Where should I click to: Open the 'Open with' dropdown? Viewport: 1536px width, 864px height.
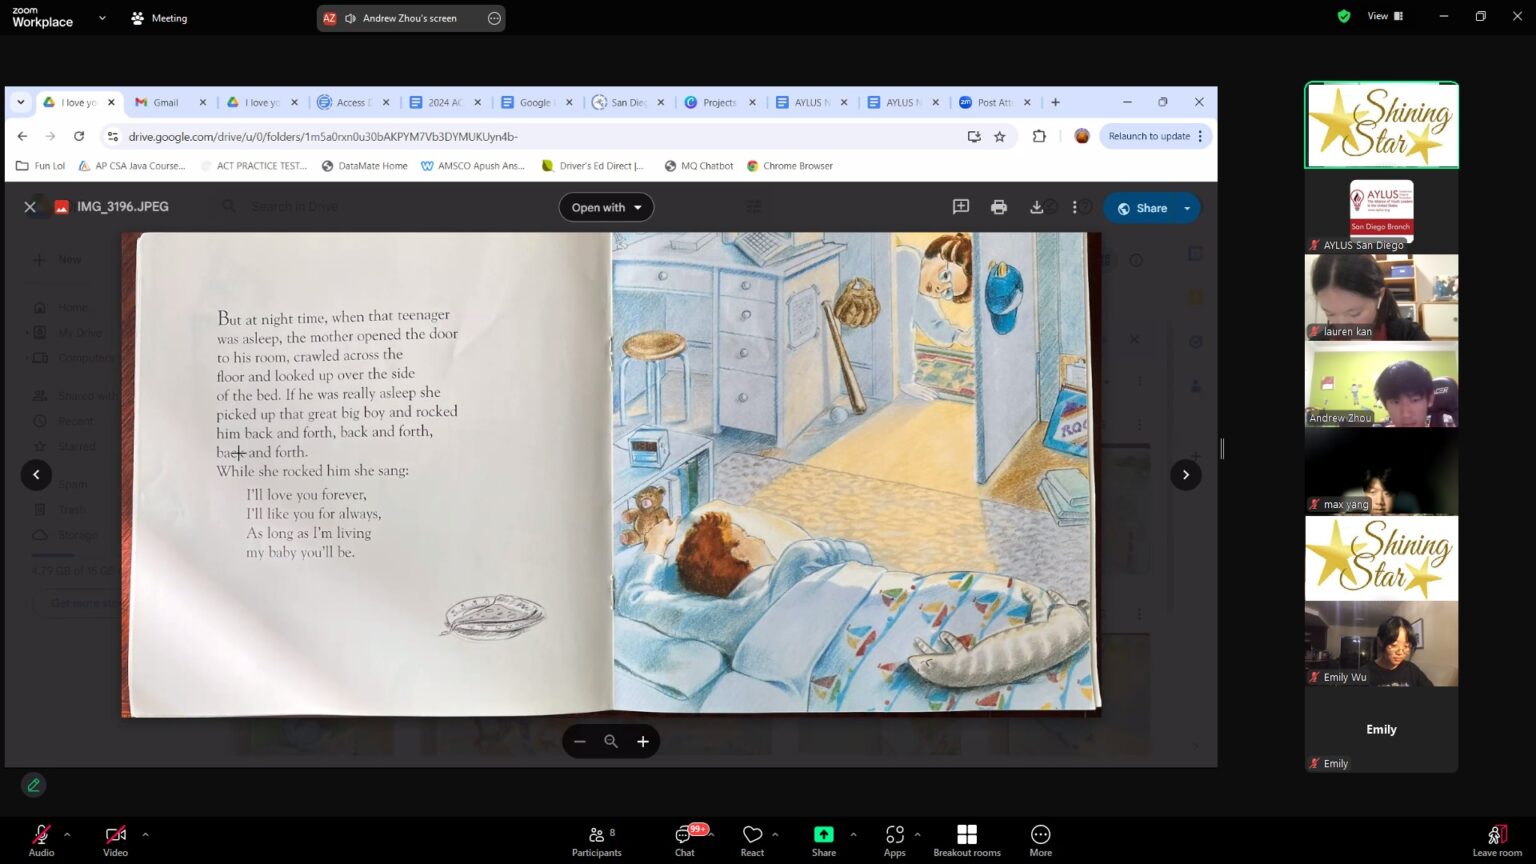[606, 208]
